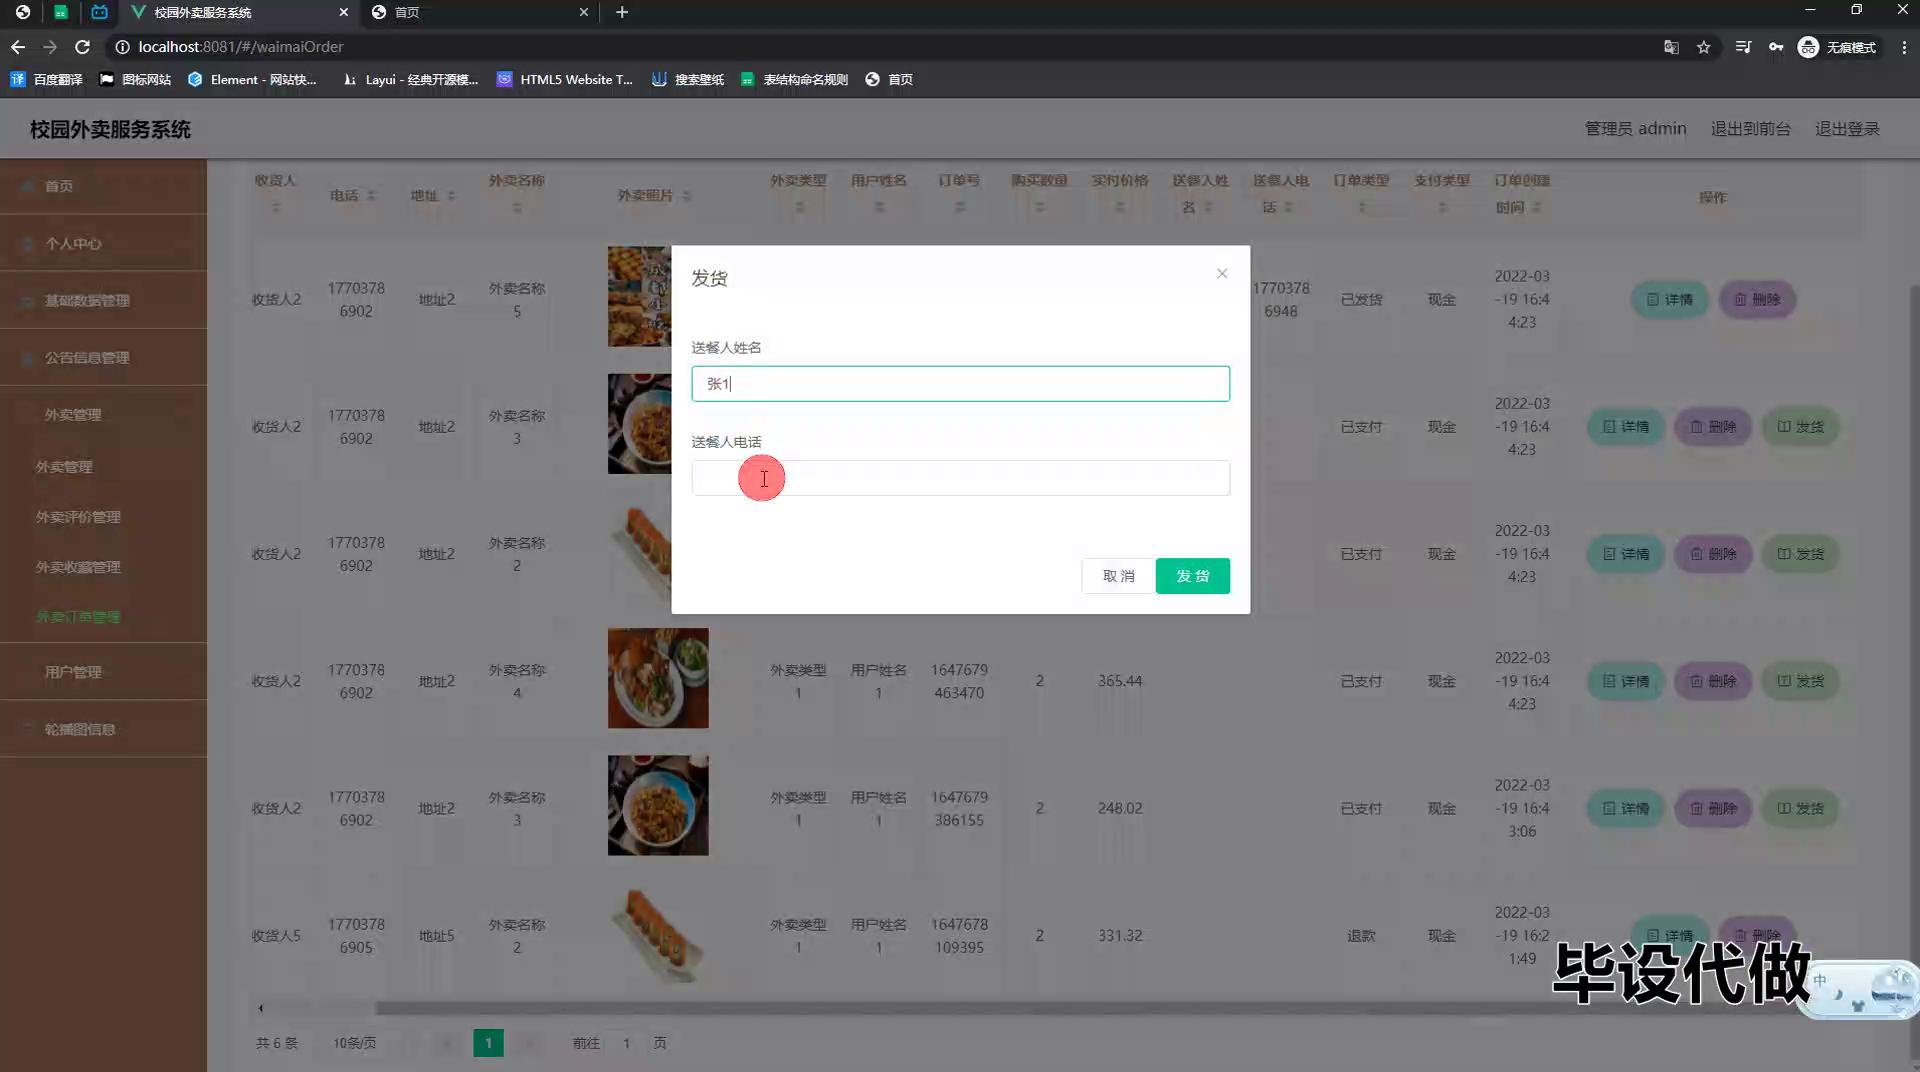Click 退出到前台 in the header
The image size is (1920, 1072).
click(1749, 129)
